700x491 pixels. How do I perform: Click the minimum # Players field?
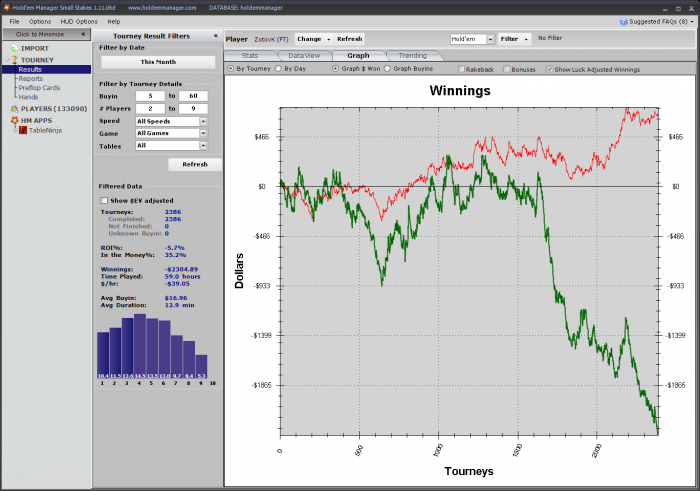(x=150, y=108)
